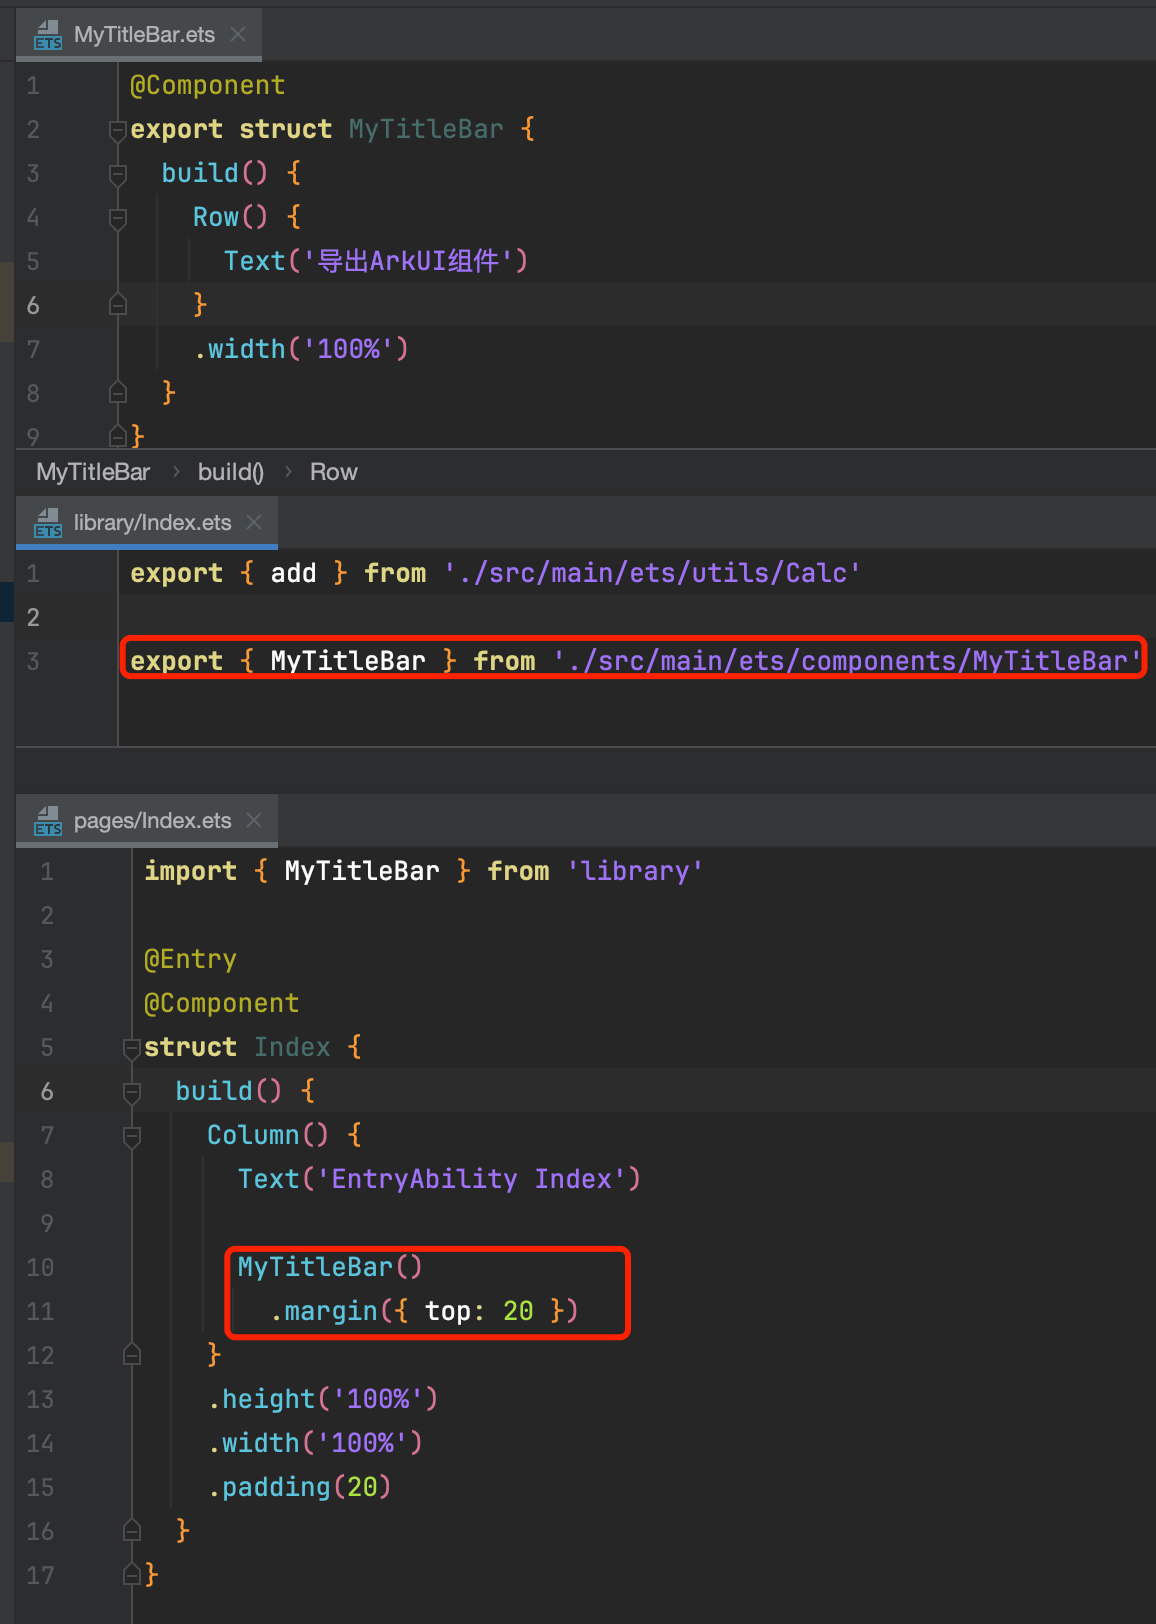
Task: Click line number 3 in library/Index.ets gutter
Action: click(x=33, y=661)
